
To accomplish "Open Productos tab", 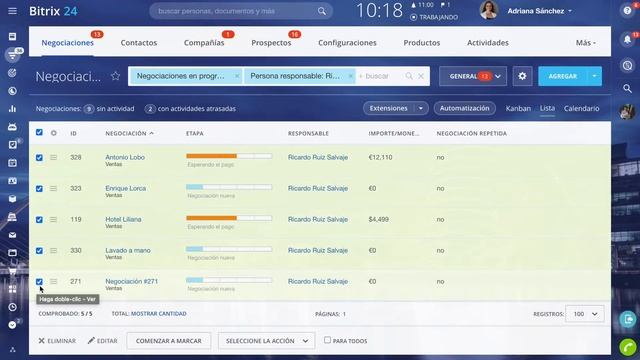I will point(422,42).
